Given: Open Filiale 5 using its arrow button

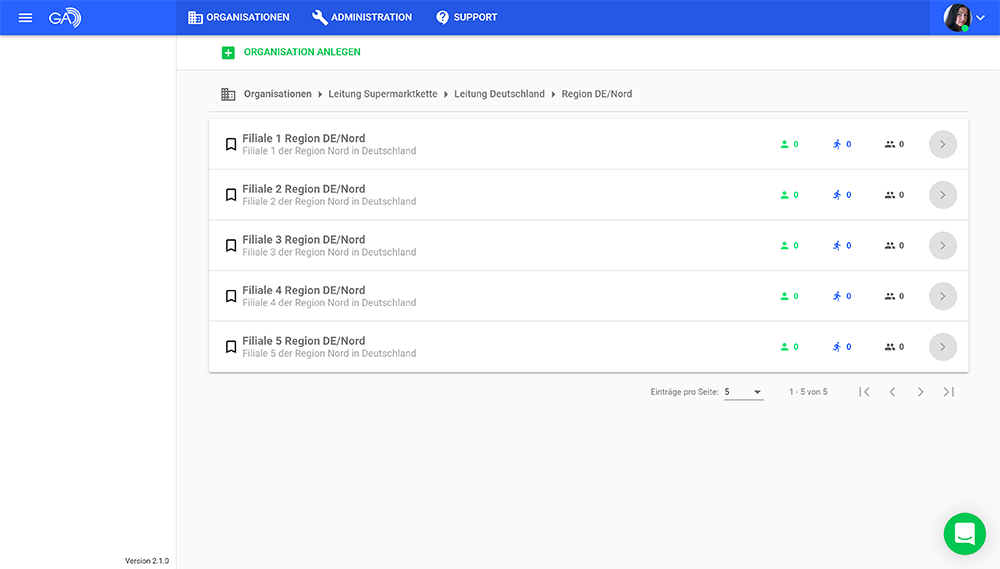Looking at the screenshot, I should tap(942, 347).
